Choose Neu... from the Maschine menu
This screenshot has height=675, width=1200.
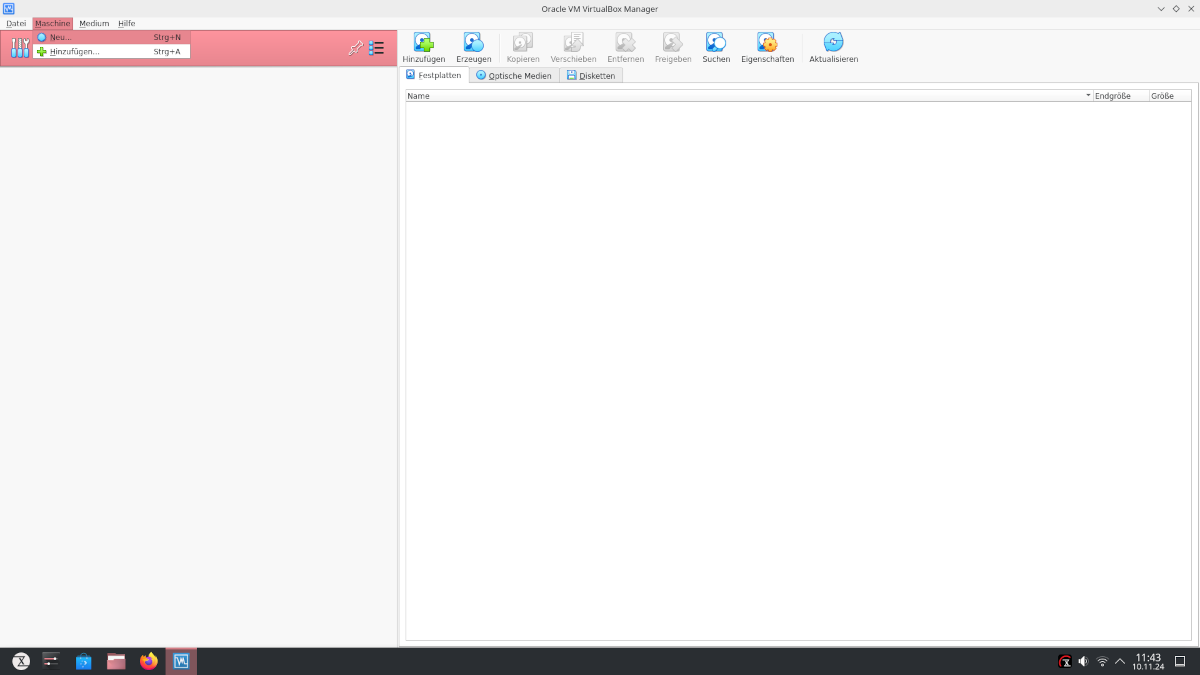(111, 37)
